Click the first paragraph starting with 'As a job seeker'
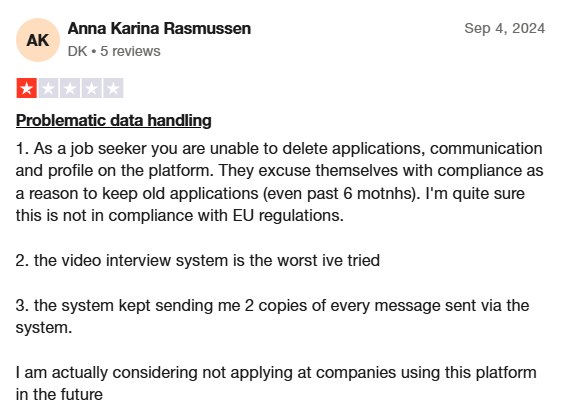The height and width of the screenshot is (414, 585). [279, 182]
